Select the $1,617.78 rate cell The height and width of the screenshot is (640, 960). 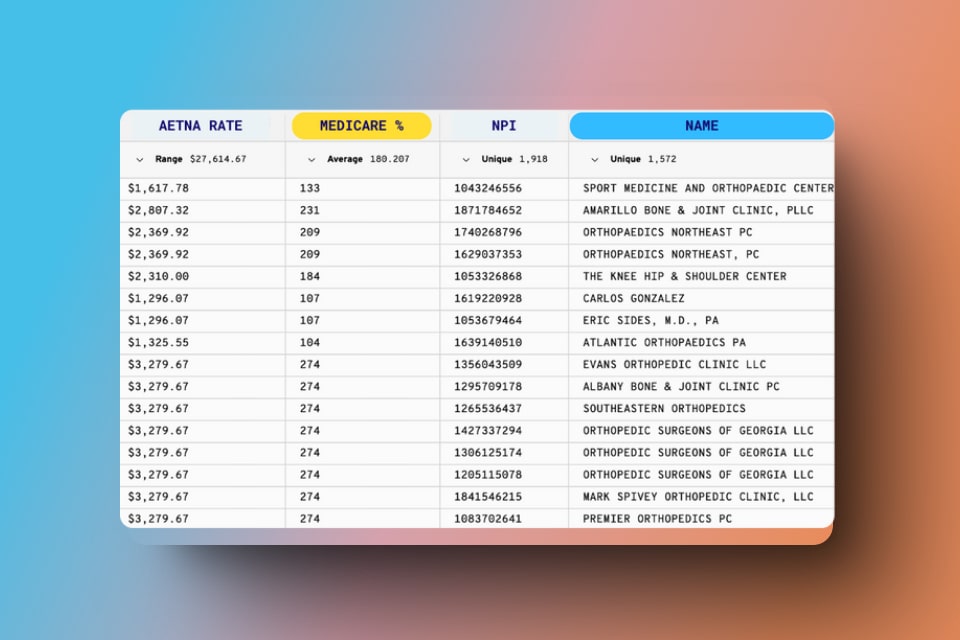click(158, 189)
